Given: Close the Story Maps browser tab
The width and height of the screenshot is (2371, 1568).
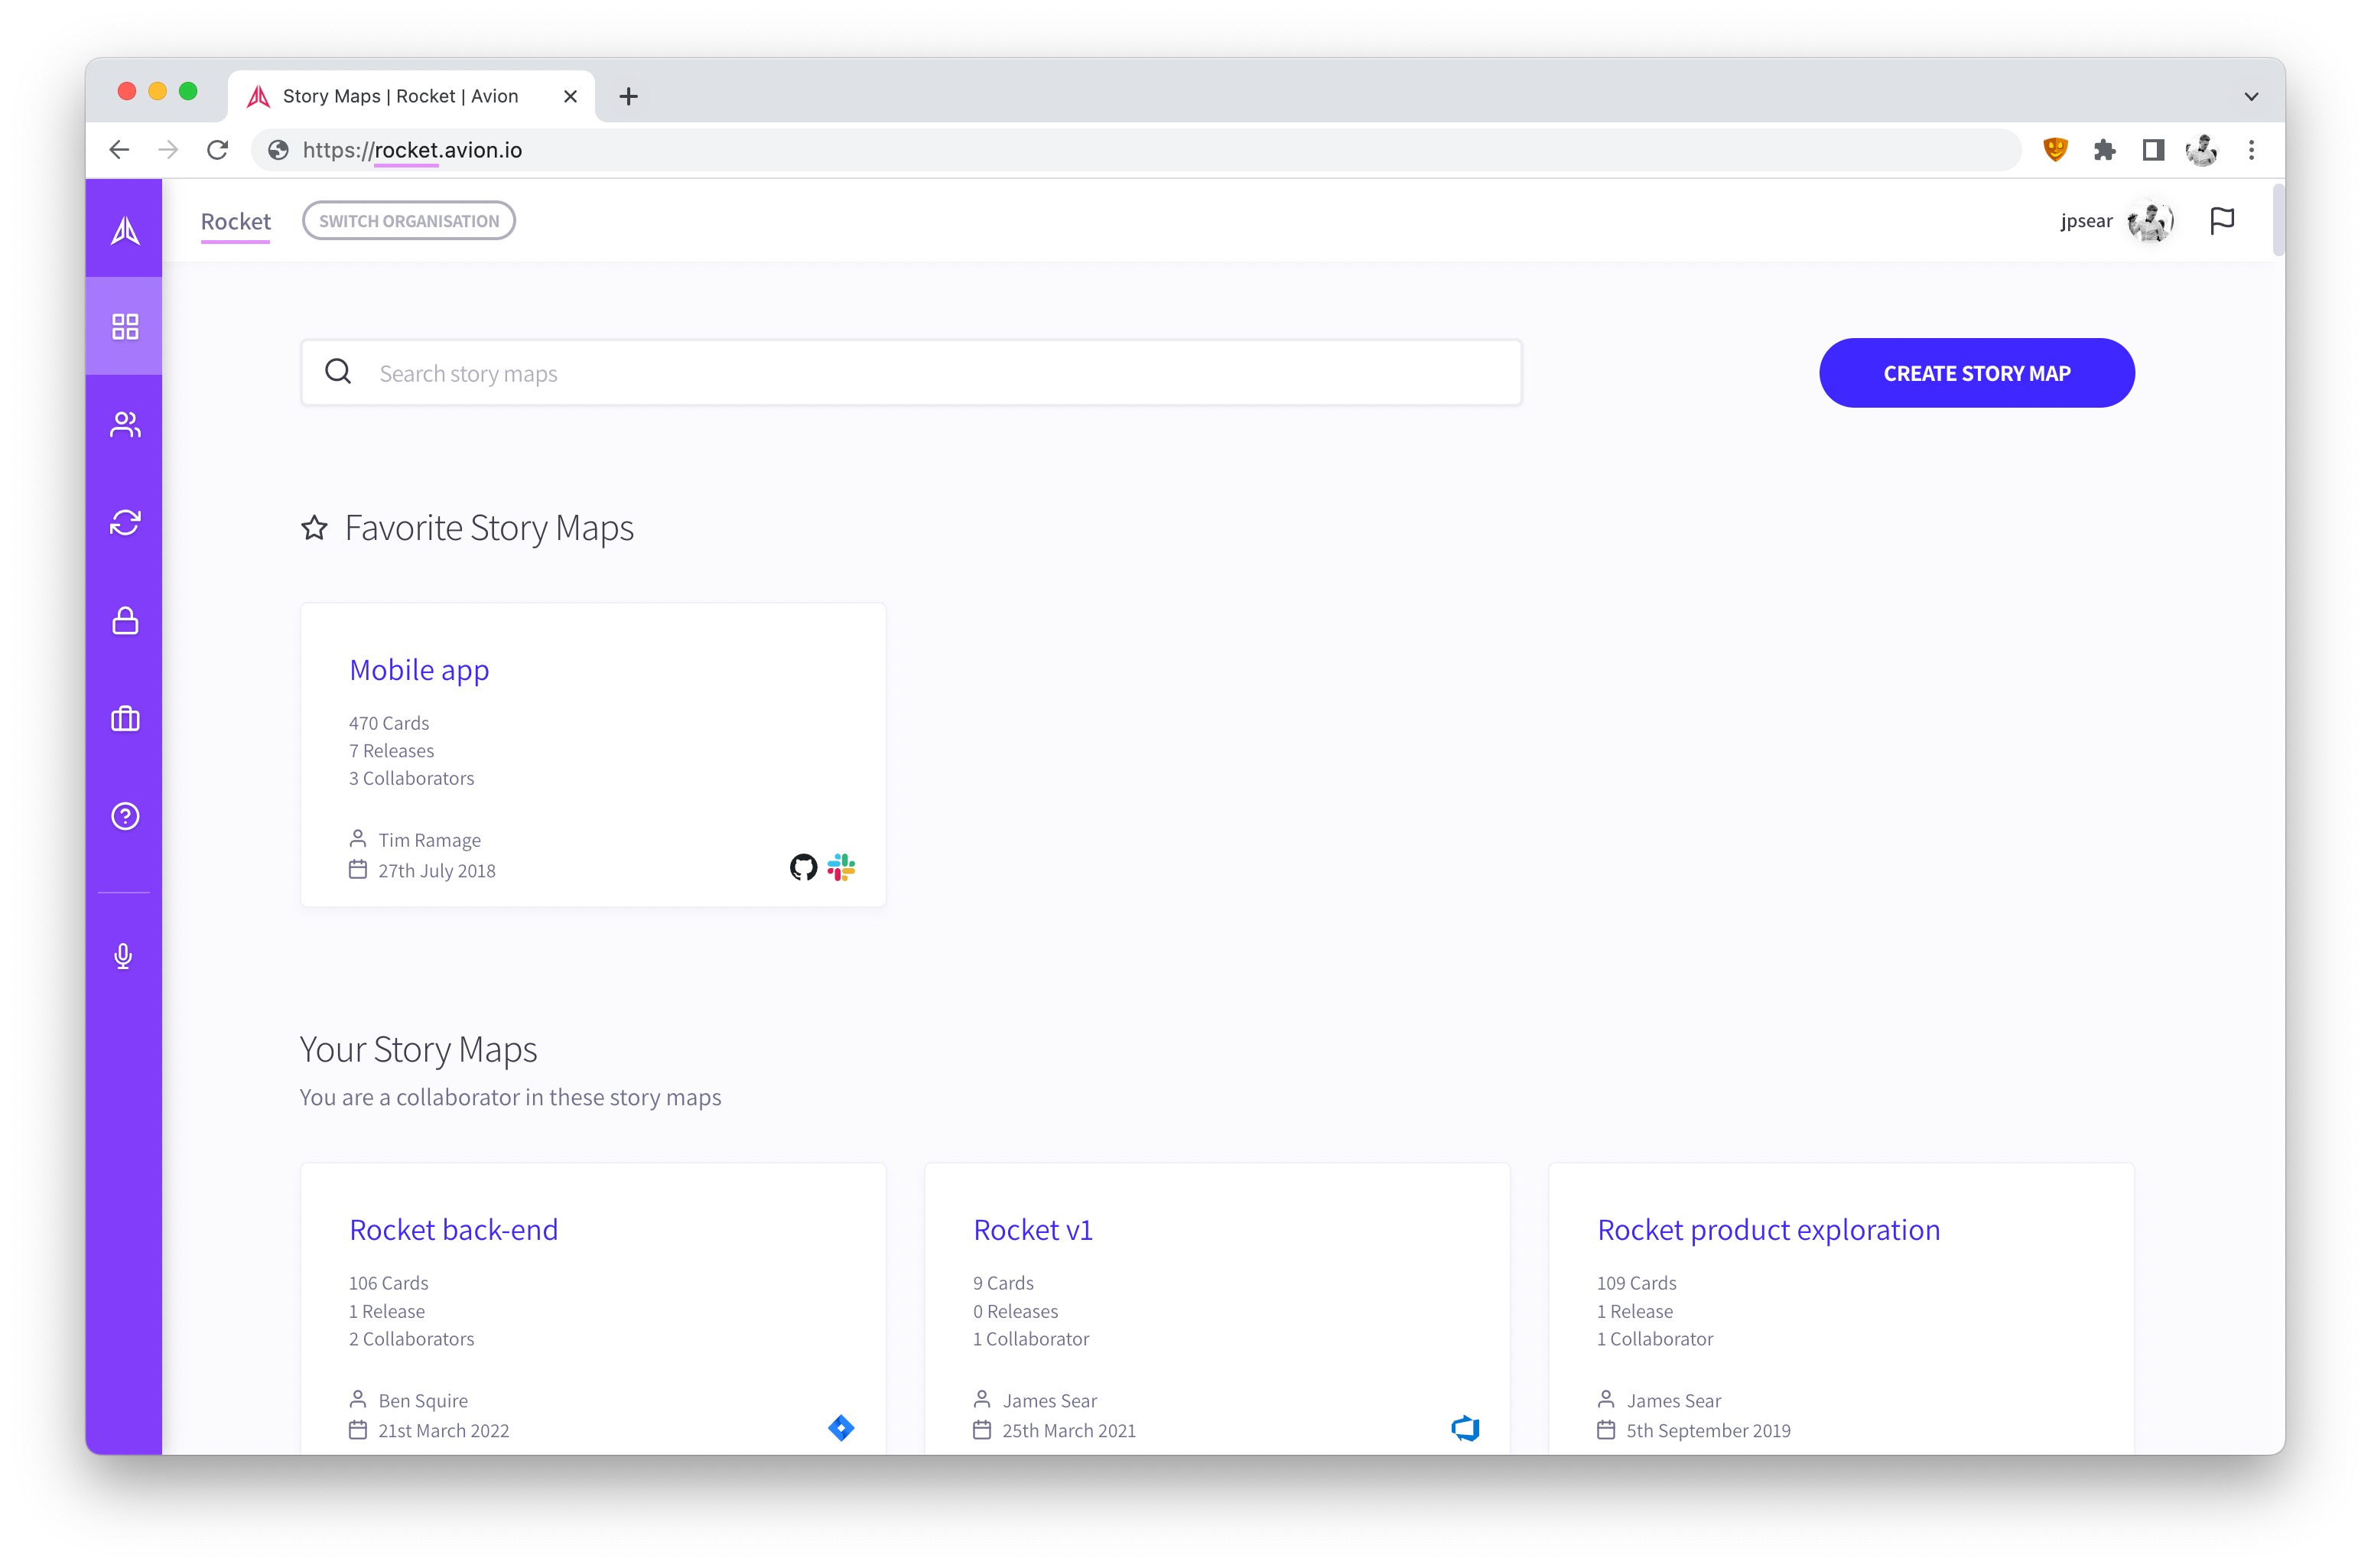Looking at the screenshot, I should click(x=570, y=96).
